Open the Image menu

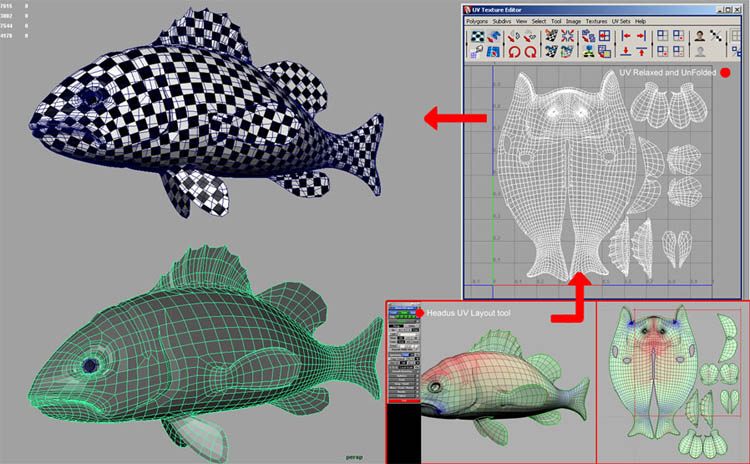[574, 22]
